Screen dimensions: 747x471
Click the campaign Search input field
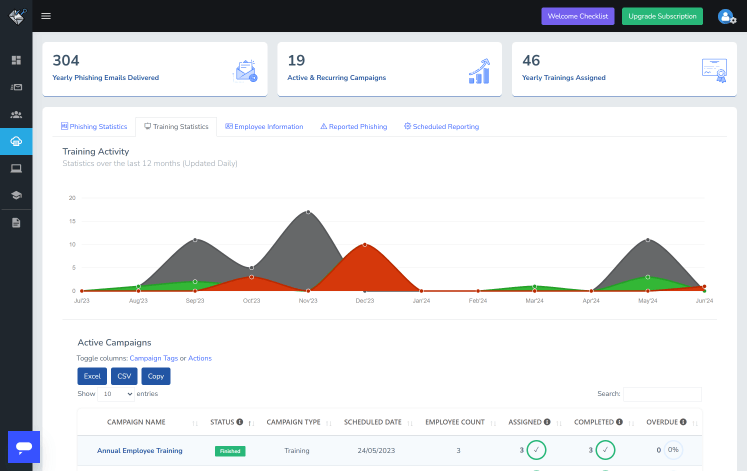pos(662,394)
